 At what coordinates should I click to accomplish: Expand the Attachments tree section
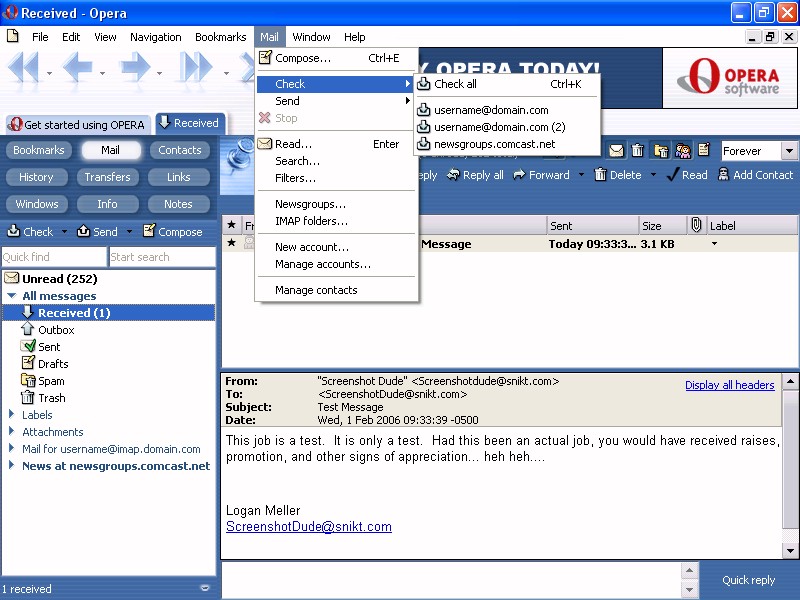pyautogui.click(x=11, y=431)
